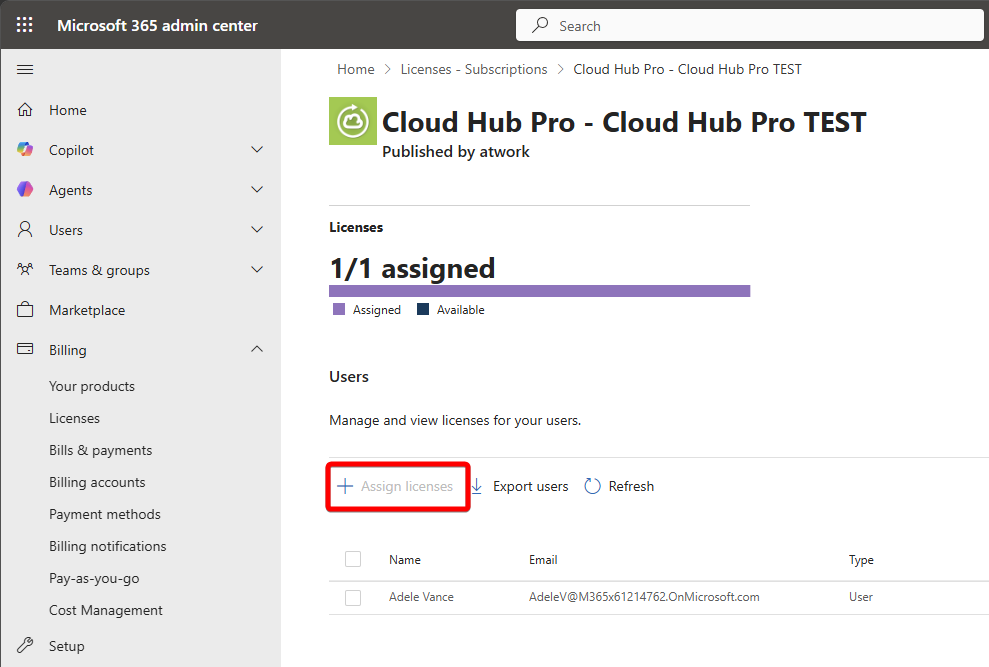This screenshot has height=667, width=989.
Task: Click the Copilot colorful icon
Action: [x=25, y=150]
